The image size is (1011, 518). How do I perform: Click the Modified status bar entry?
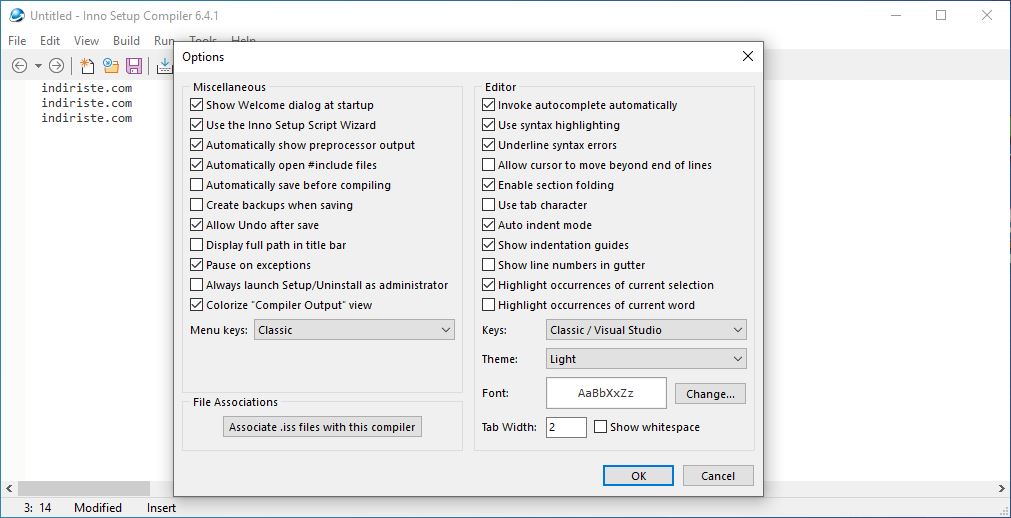point(97,508)
